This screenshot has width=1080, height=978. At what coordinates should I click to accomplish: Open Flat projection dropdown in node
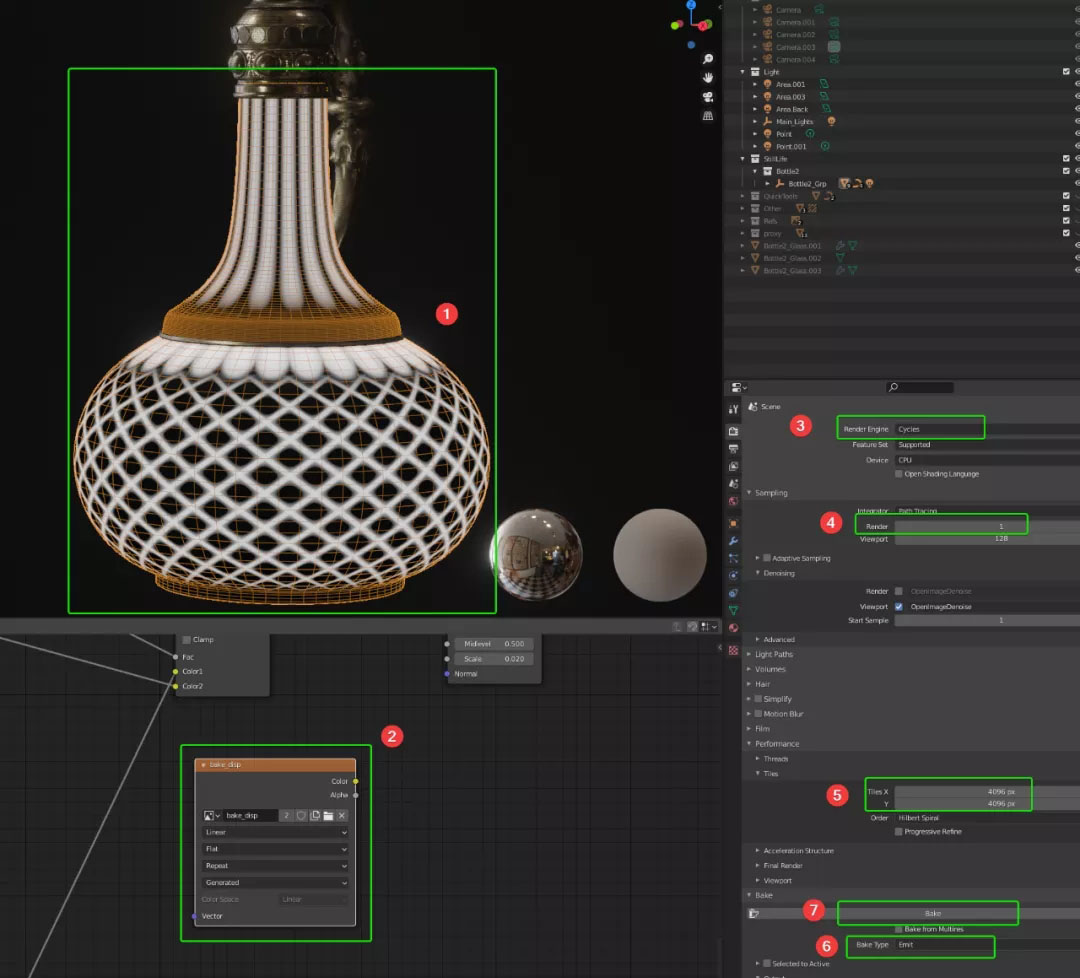coord(276,849)
